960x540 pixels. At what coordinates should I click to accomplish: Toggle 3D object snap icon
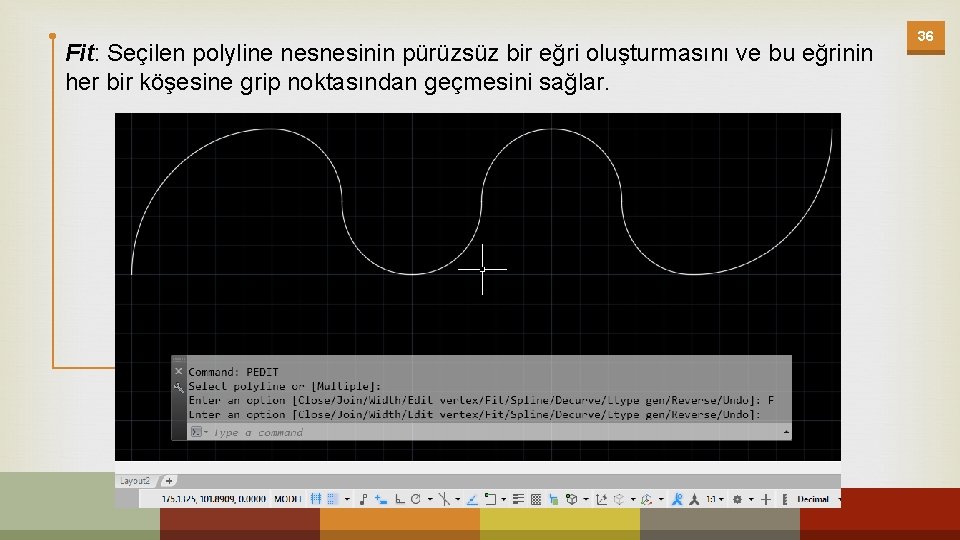pyautogui.click(x=571, y=499)
